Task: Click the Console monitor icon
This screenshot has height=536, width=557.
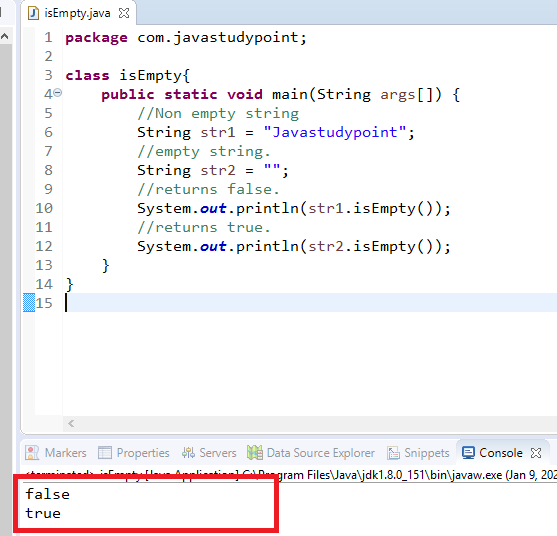Action: 468,453
